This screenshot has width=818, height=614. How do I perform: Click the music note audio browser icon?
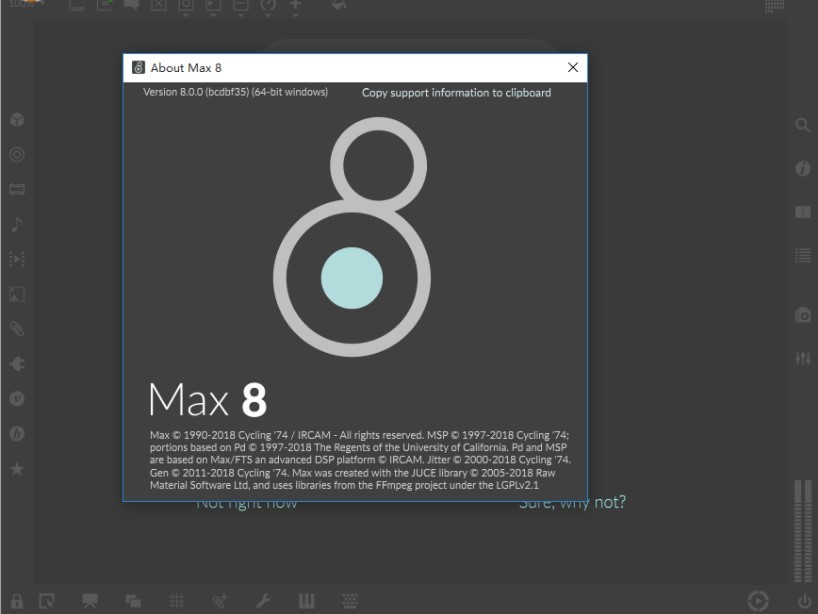17,224
